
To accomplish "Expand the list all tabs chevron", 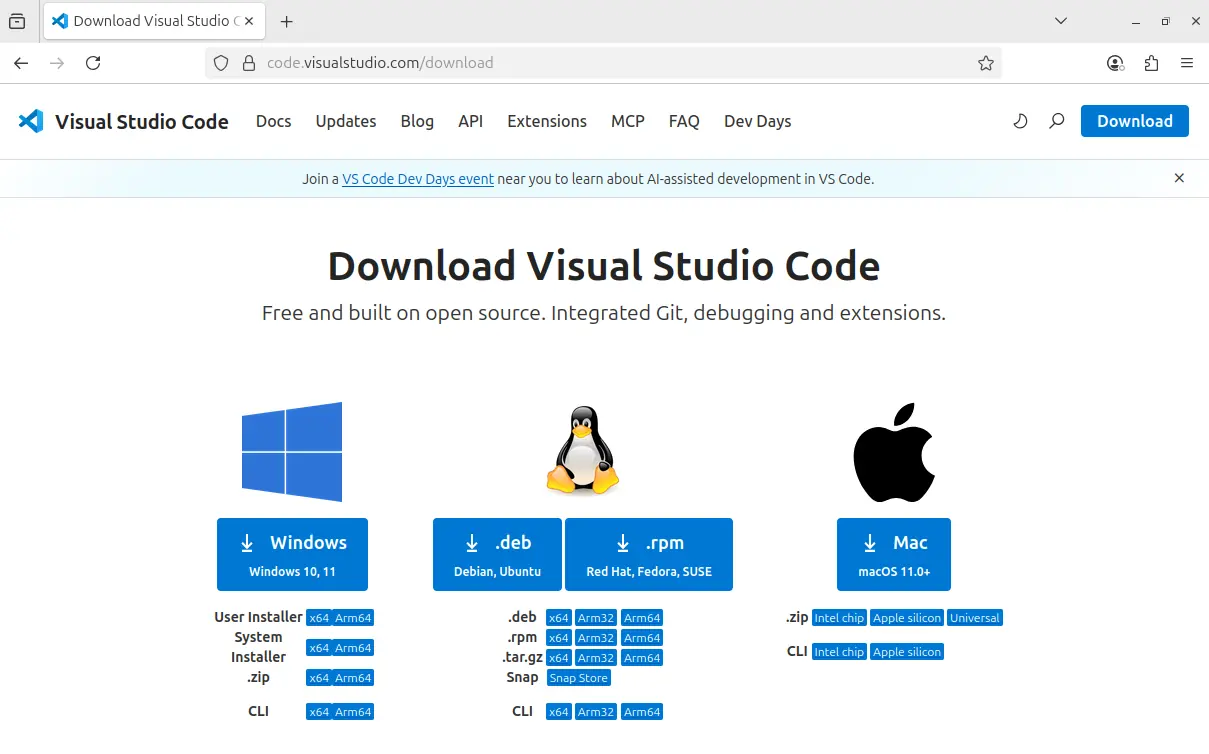I will pyautogui.click(x=1061, y=21).
